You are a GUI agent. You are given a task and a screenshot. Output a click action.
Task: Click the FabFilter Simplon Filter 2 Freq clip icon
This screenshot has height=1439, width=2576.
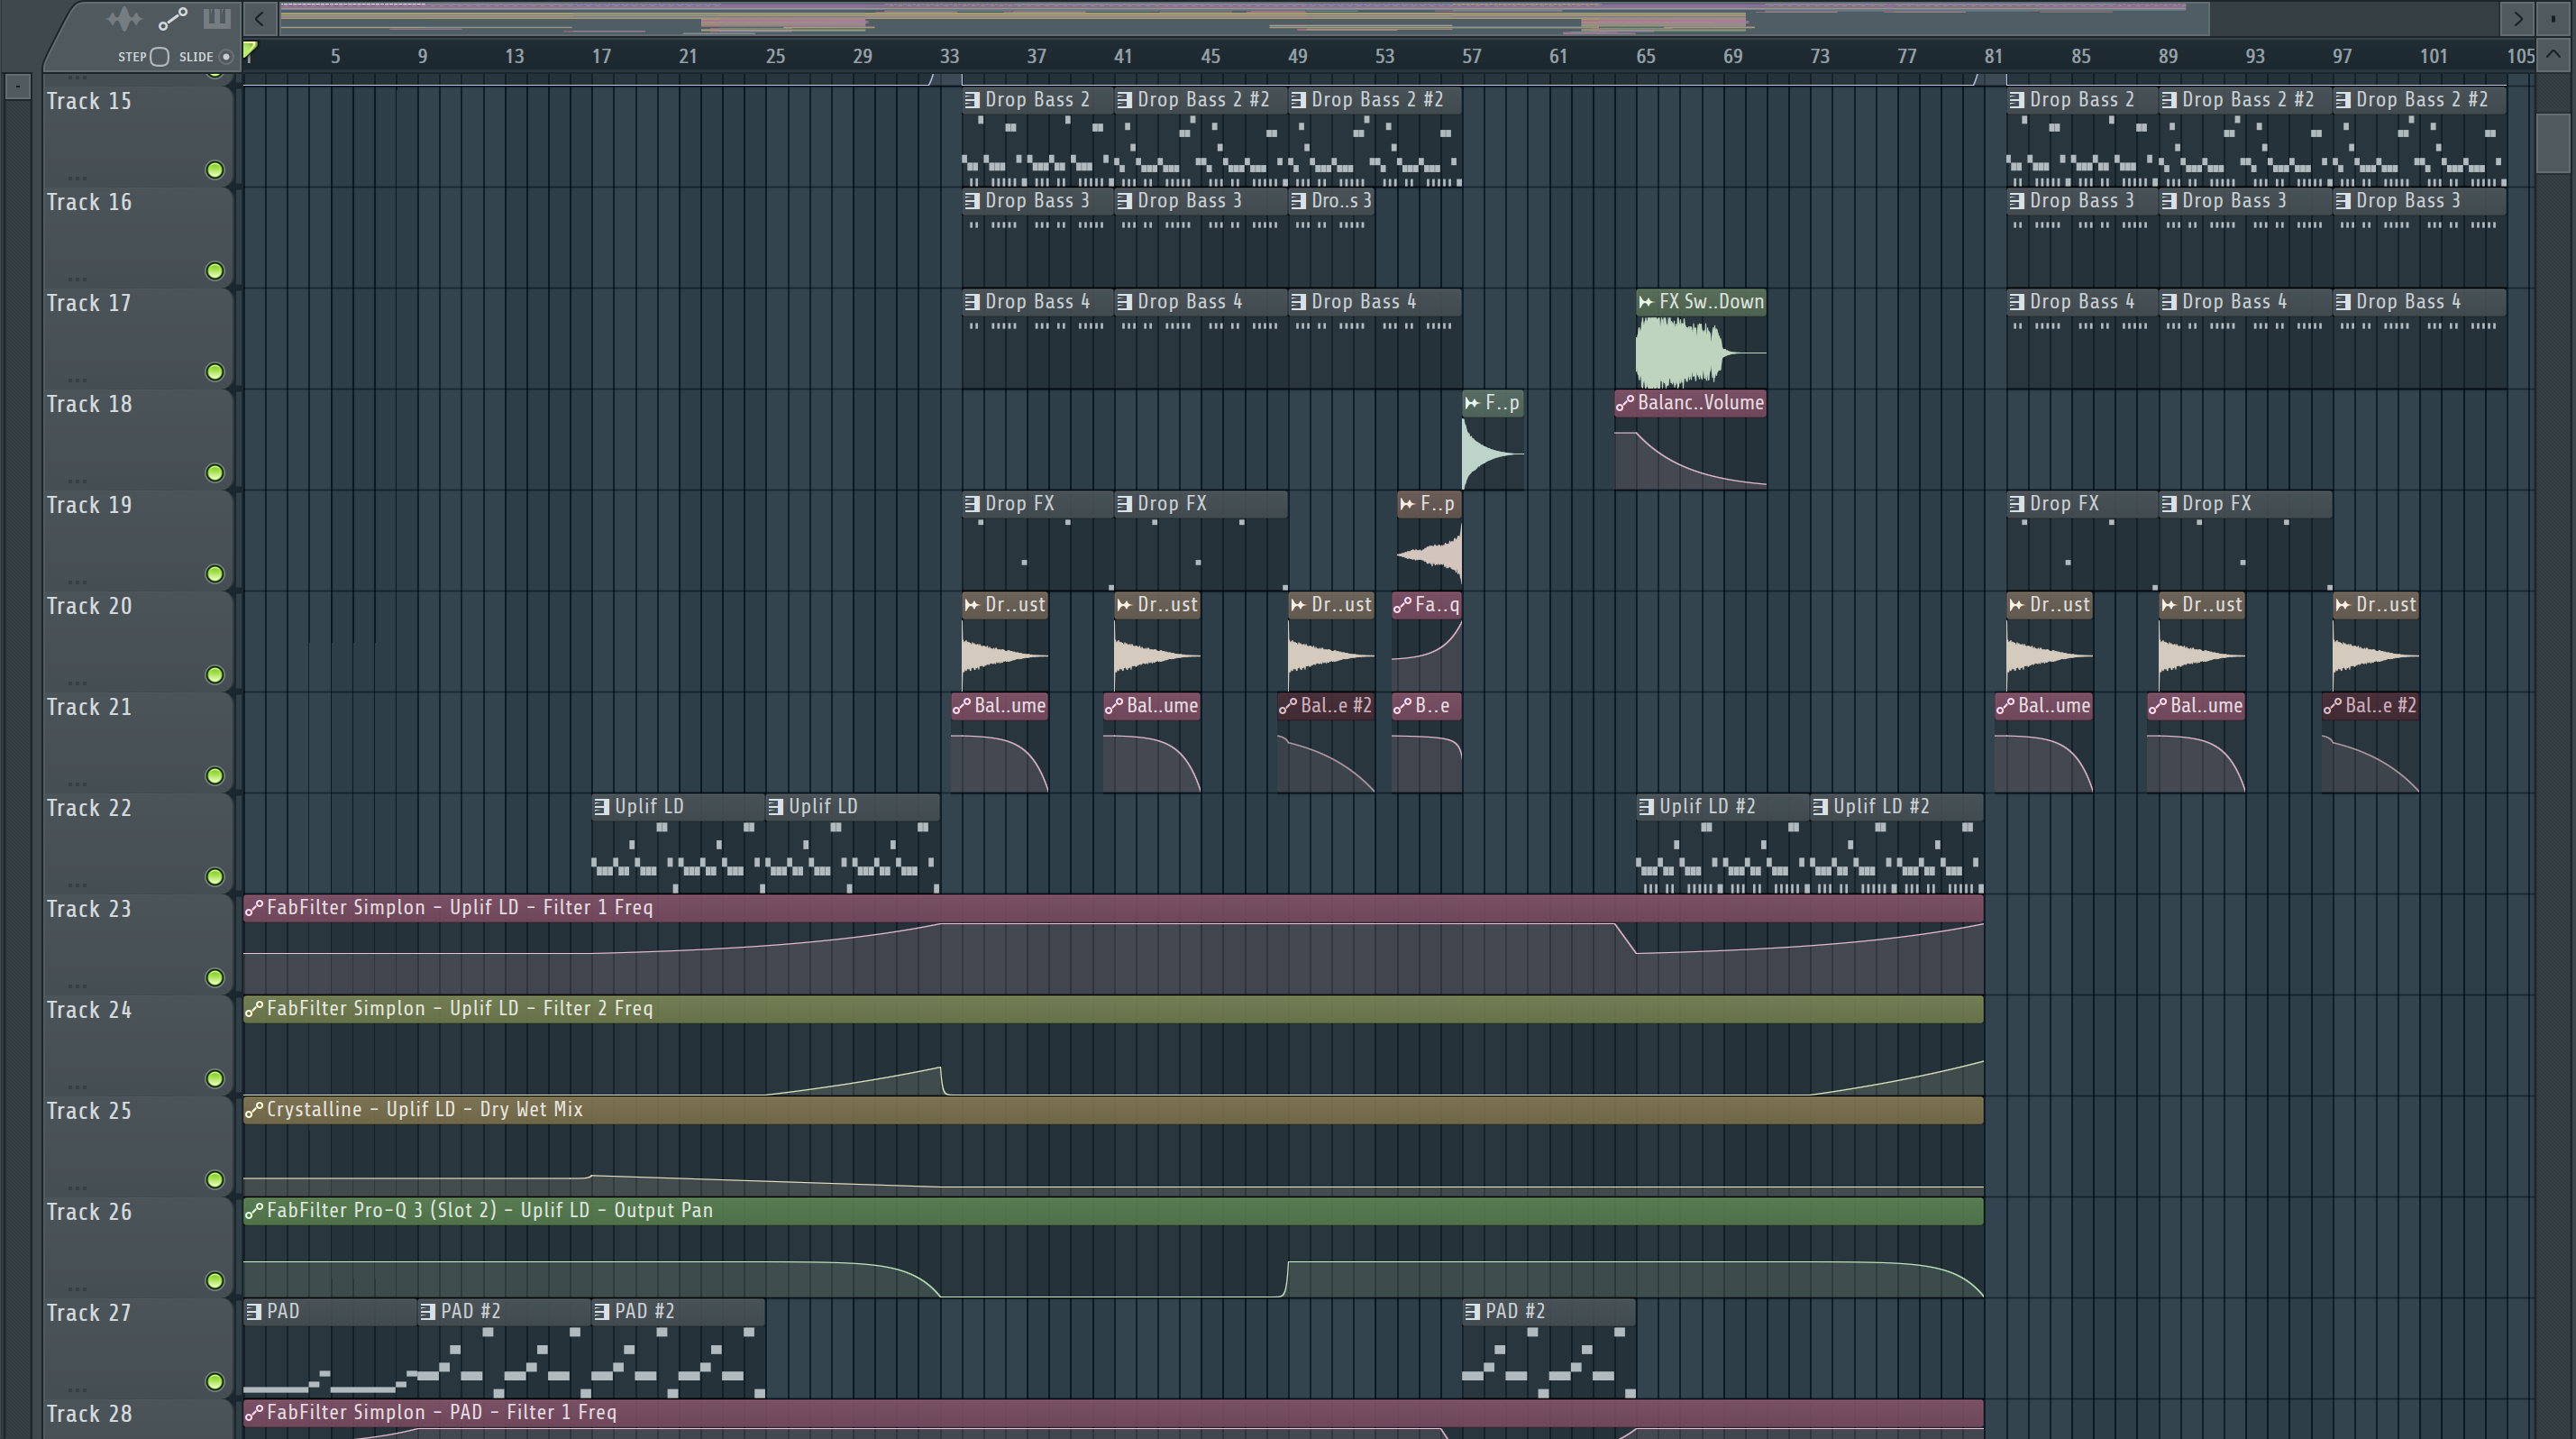coord(254,1009)
